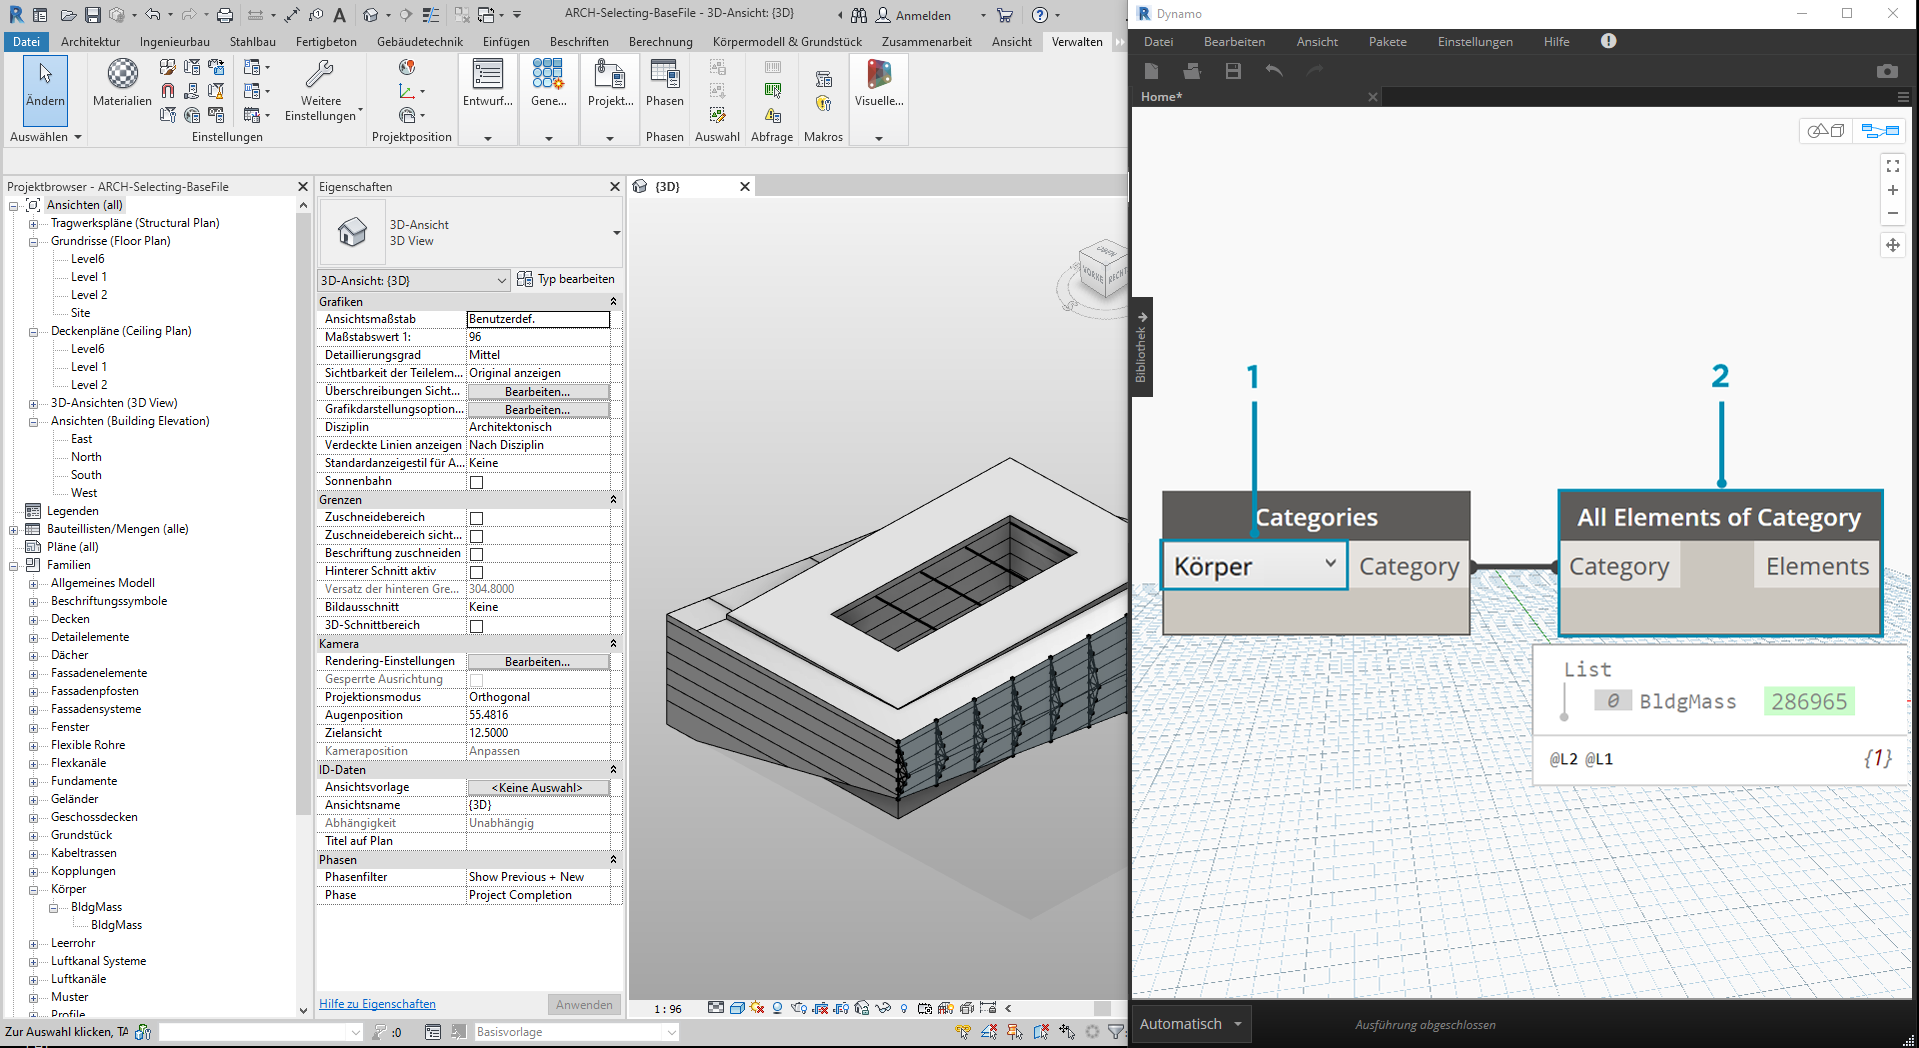This screenshot has width=1919, height=1048.
Task: Collapse the Grundrisse (Floor Plan) tree node
Action: click(33, 242)
